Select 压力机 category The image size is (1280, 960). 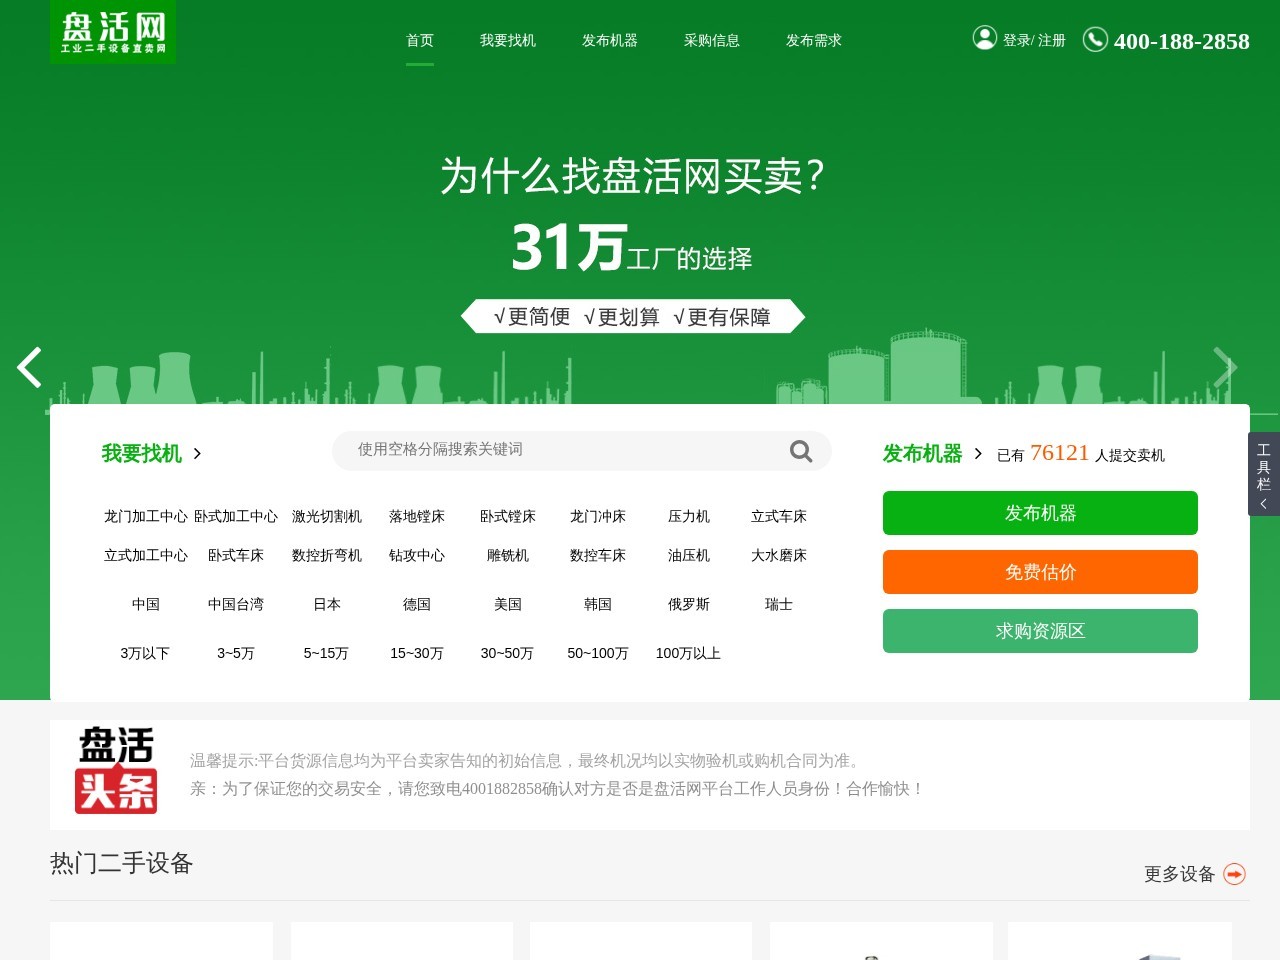[x=689, y=517]
